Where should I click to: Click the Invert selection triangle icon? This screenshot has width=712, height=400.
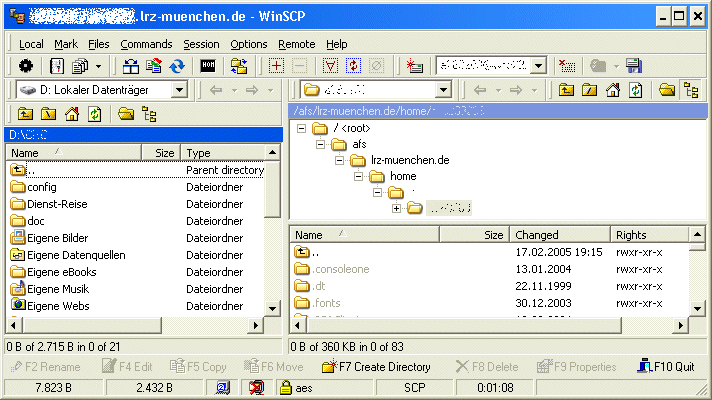(331, 66)
